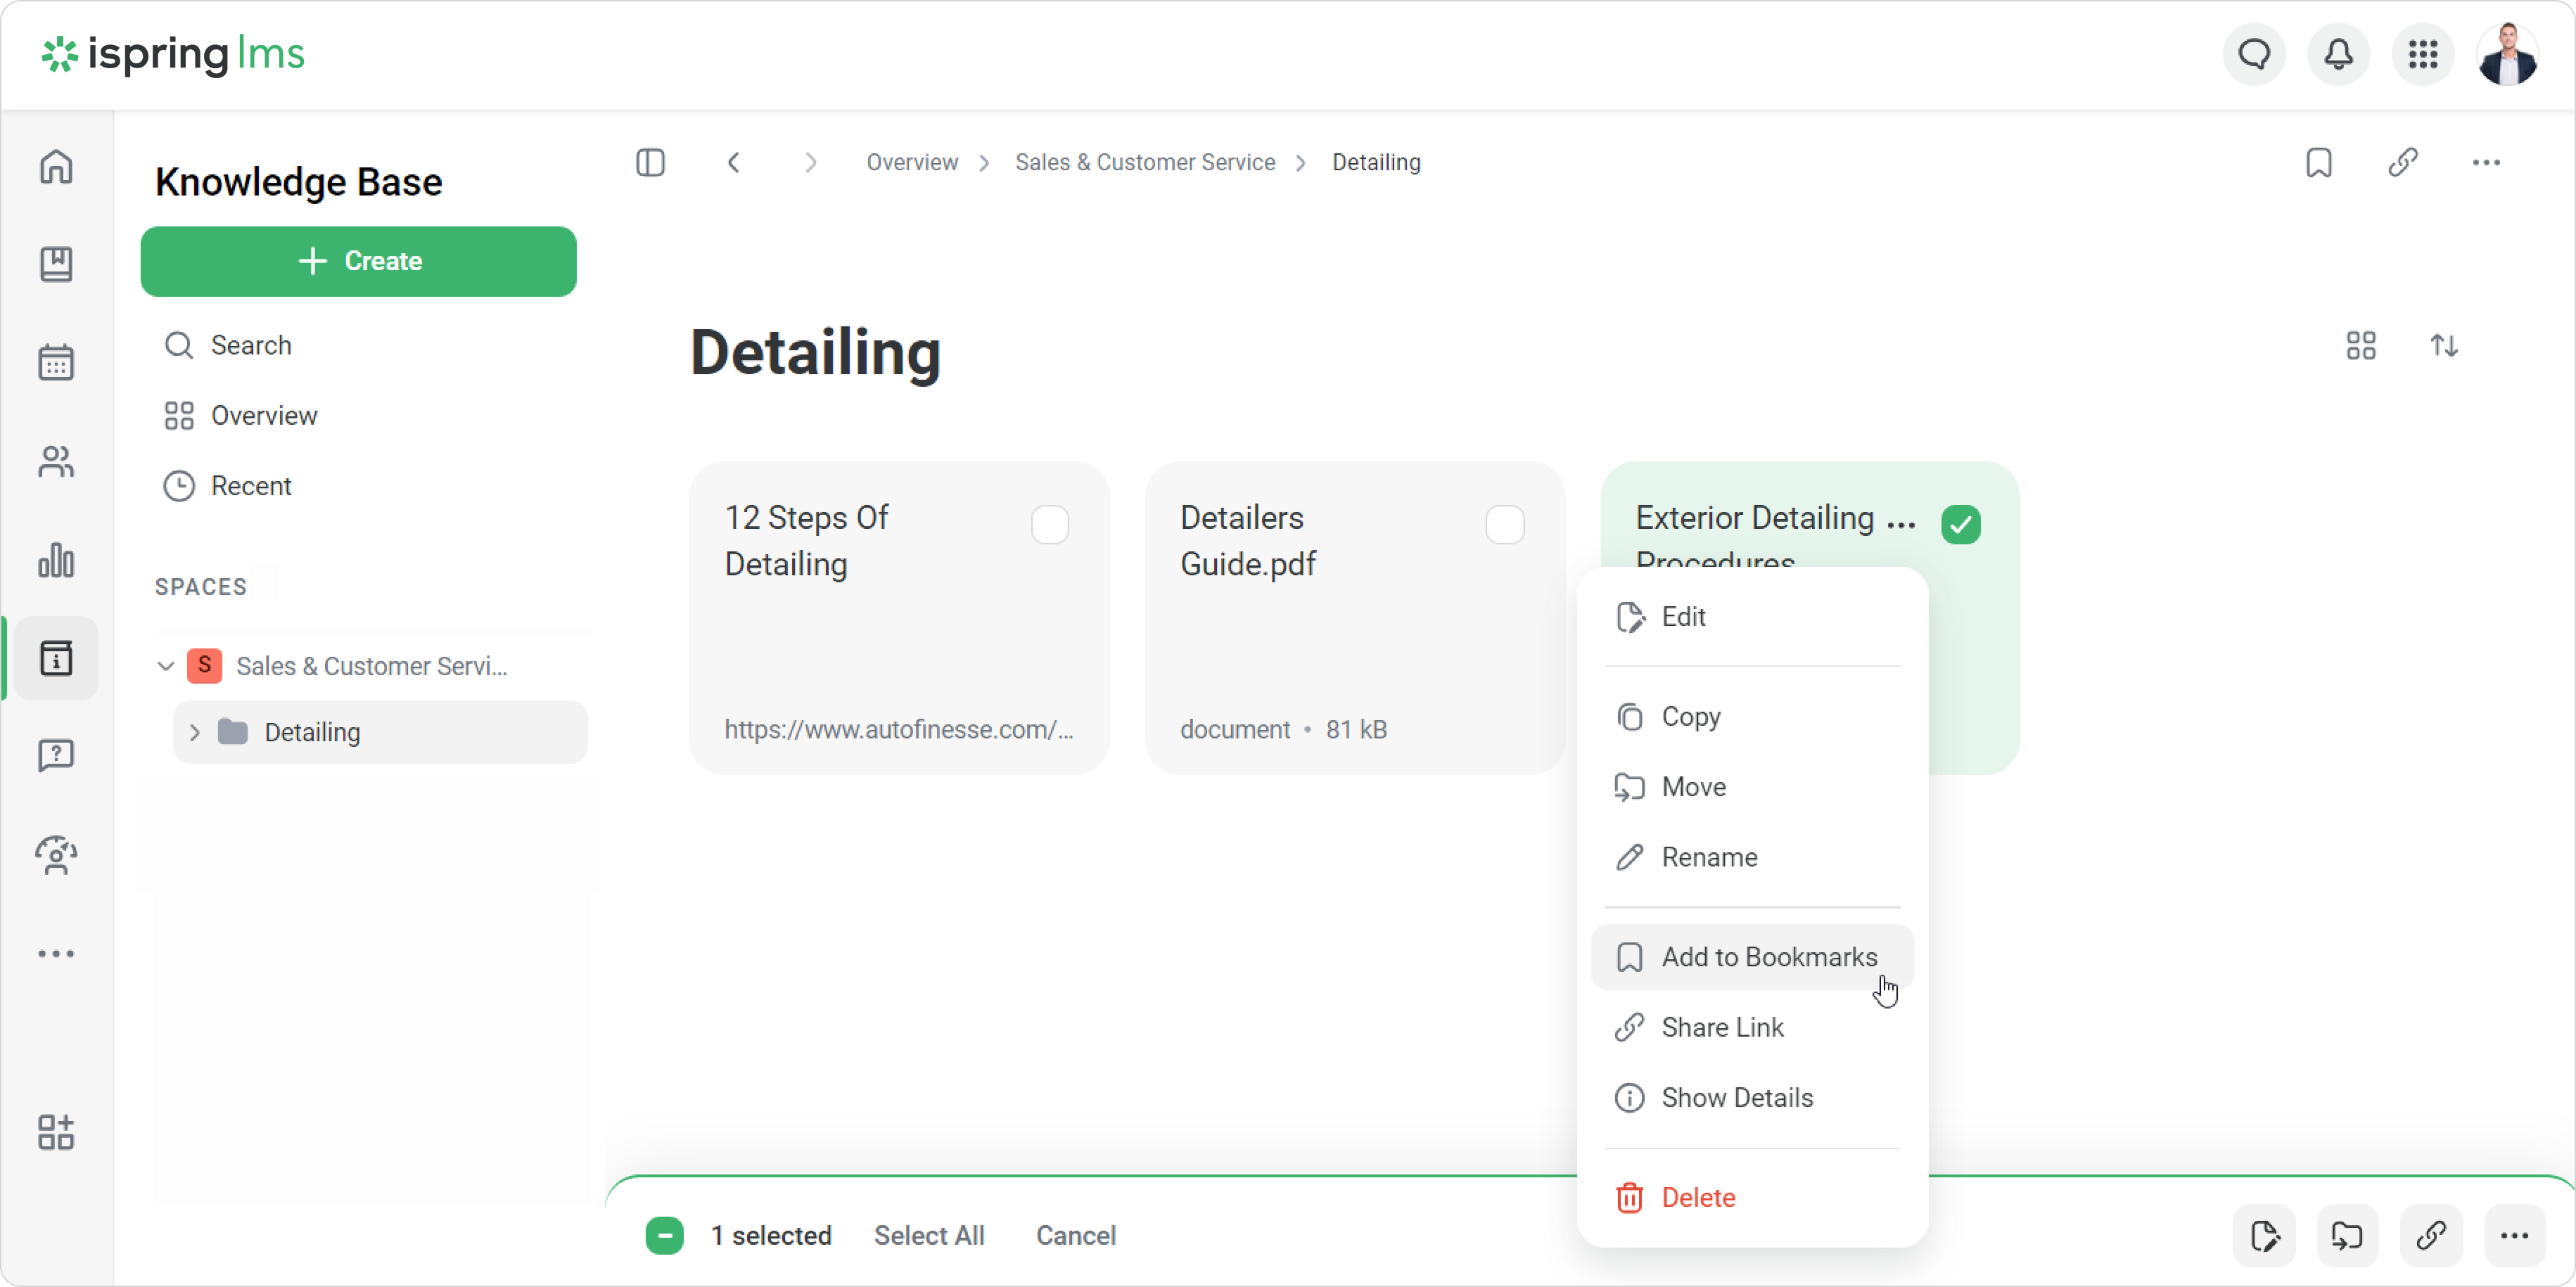Open the chat messages icon
This screenshot has width=2576, height=1287.
[x=2253, y=54]
